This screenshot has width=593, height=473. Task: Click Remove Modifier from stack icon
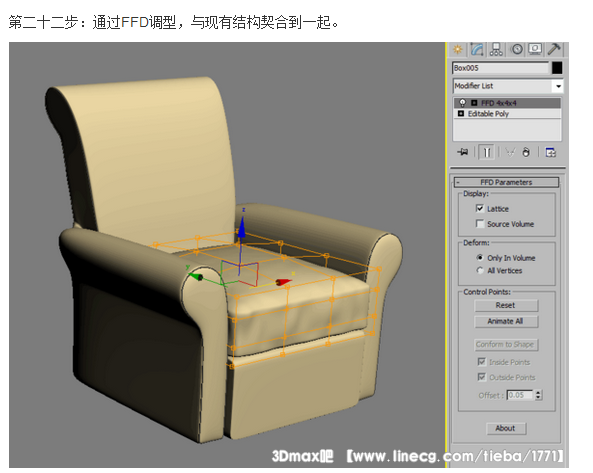[526, 152]
